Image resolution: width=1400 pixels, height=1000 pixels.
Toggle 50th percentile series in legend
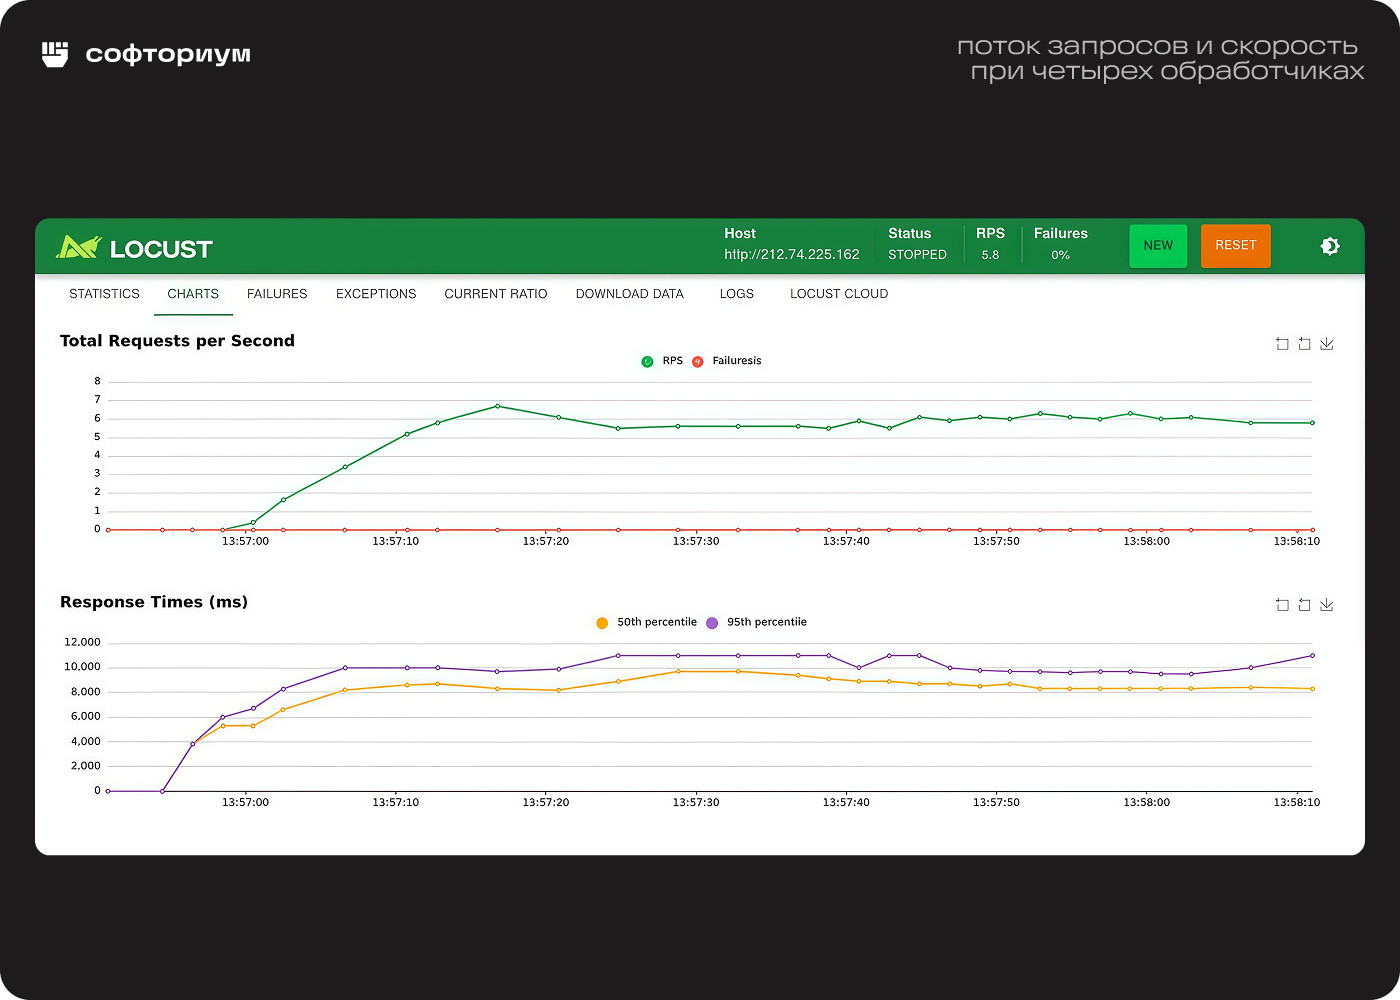coord(647,622)
